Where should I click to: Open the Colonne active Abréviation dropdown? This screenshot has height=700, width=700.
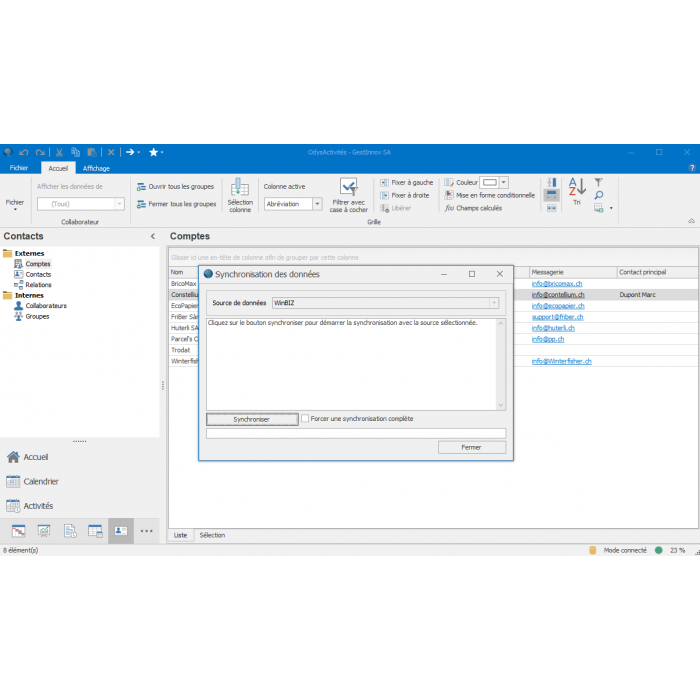click(x=317, y=204)
